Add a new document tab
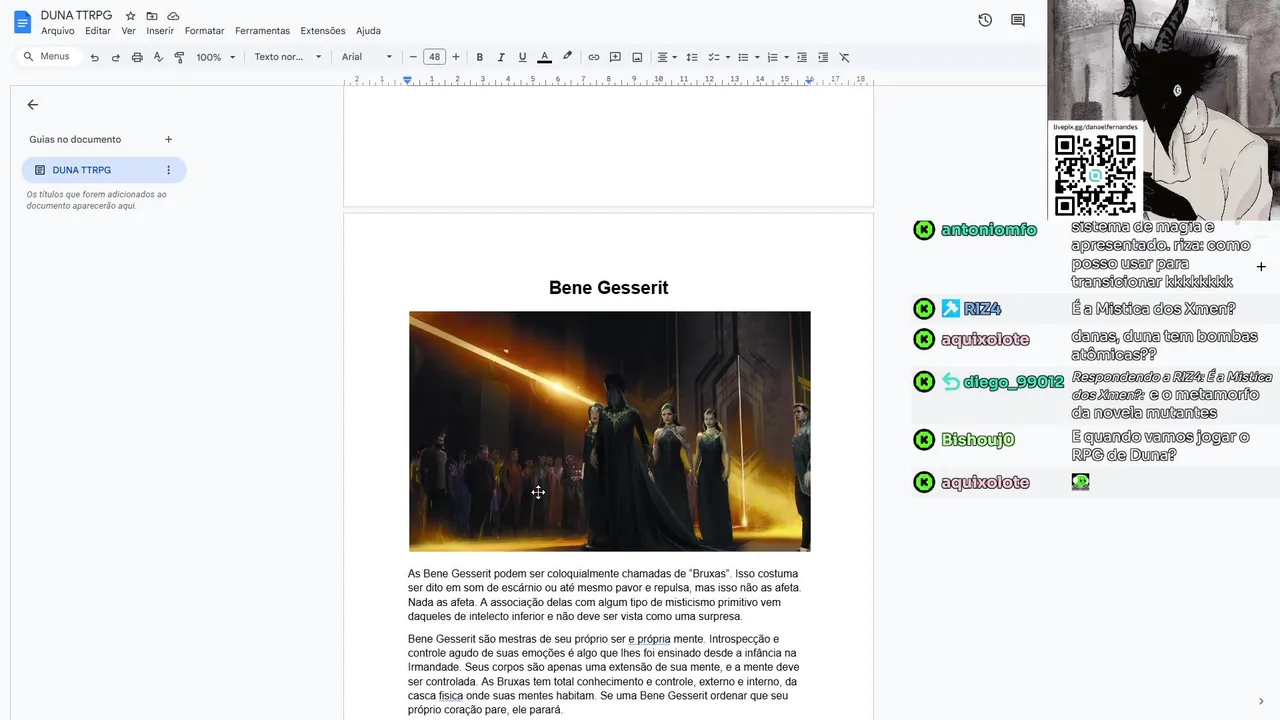 click(x=168, y=139)
